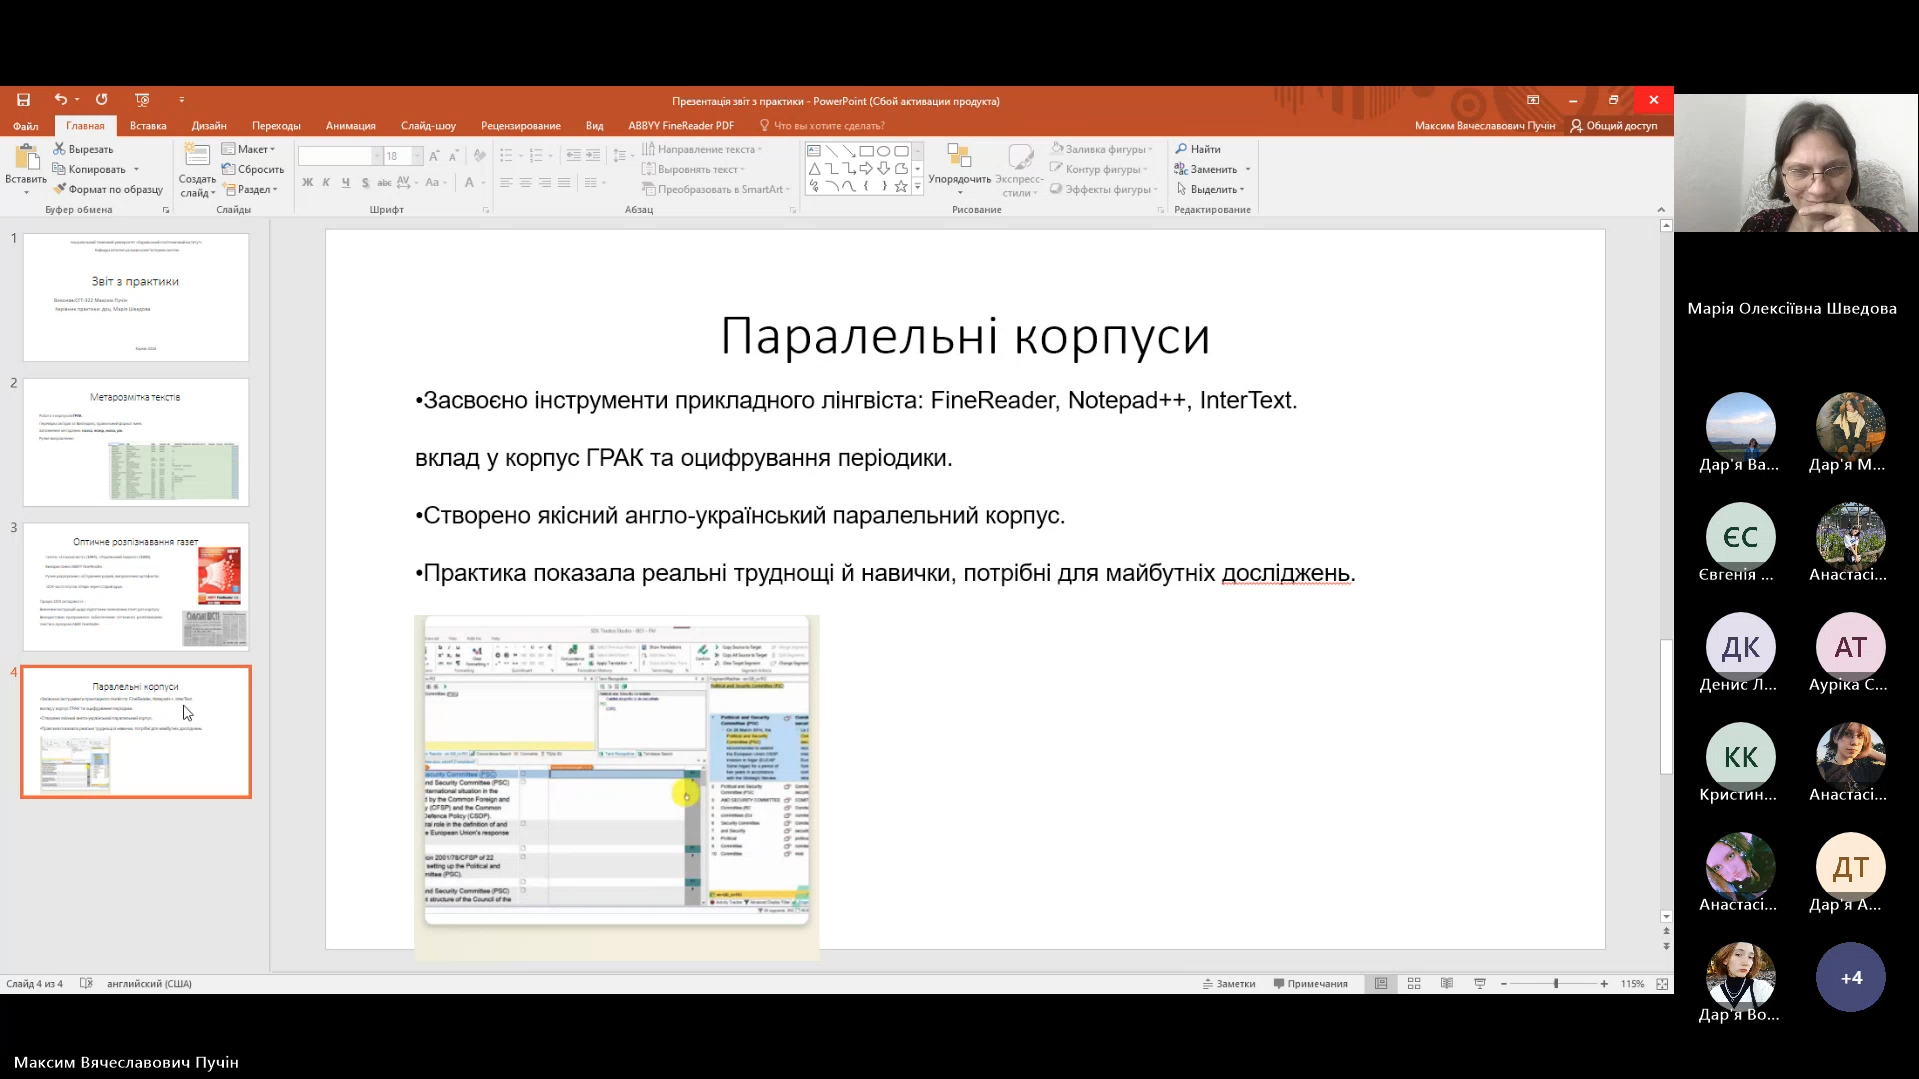
Task: Fit slide to current window
Action: tap(1662, 984)
